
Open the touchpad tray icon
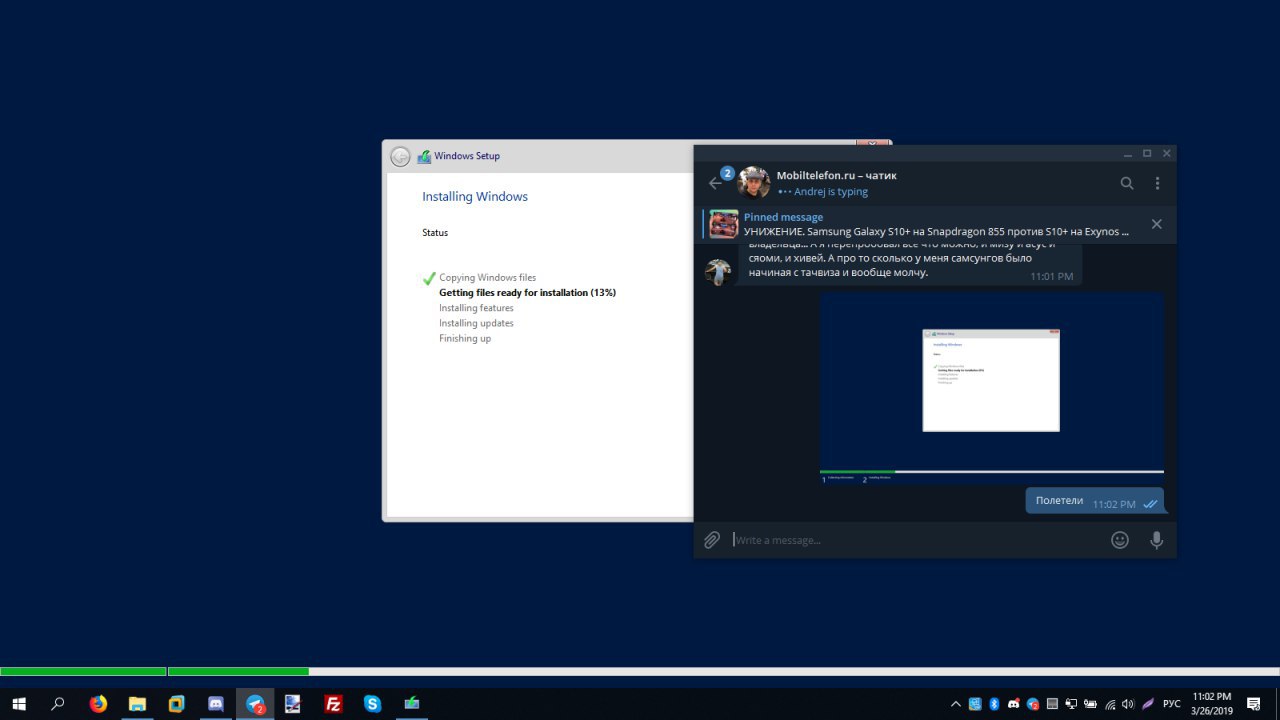tap(1052, 704)
